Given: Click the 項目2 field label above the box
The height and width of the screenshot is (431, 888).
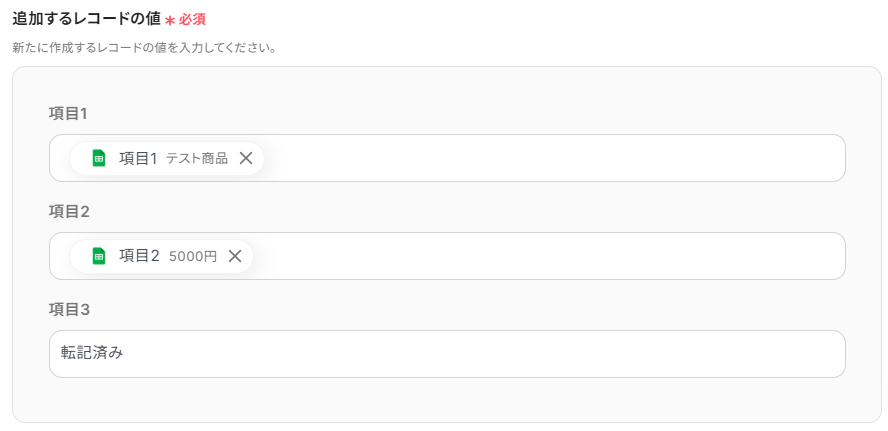Looking at the screenshot, I should [x=69, y=211].
